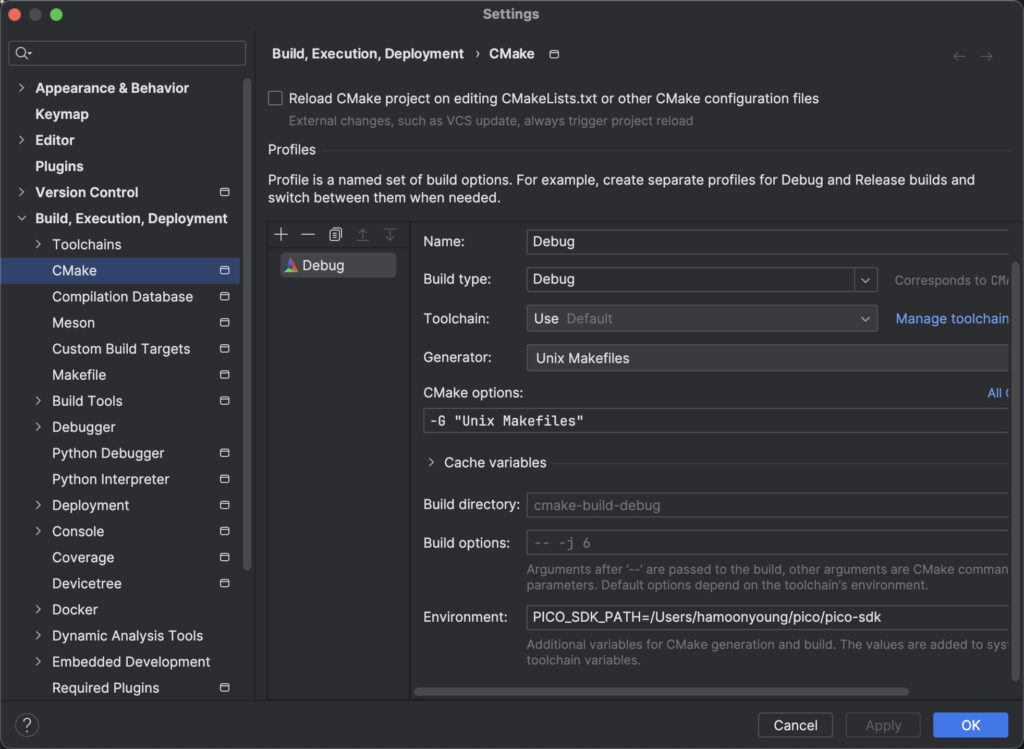Viewport: 1024px width, 749px height.
Task: Click project icon on Coverage row
Action: [225, 558]
